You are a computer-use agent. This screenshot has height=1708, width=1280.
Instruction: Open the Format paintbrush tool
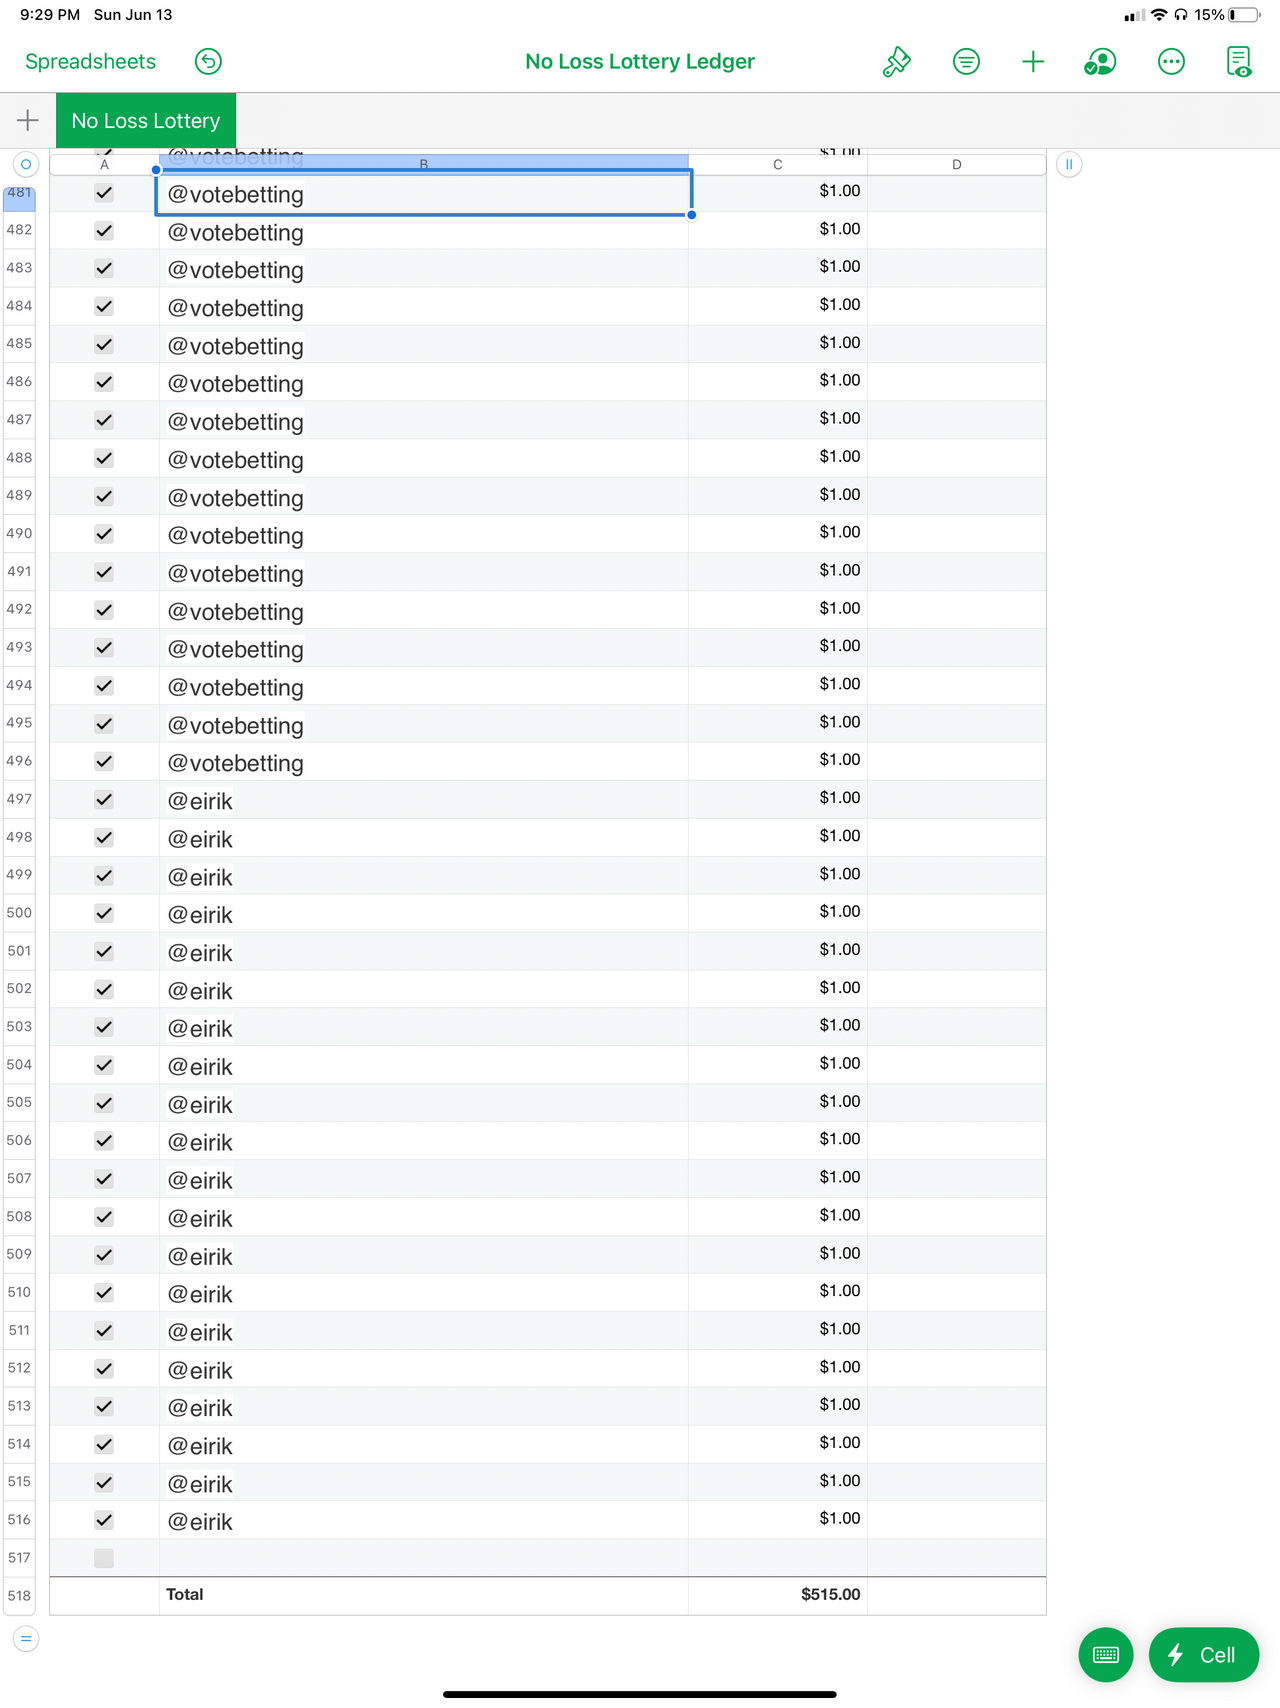pyautogui.click(x=897, y=62)
